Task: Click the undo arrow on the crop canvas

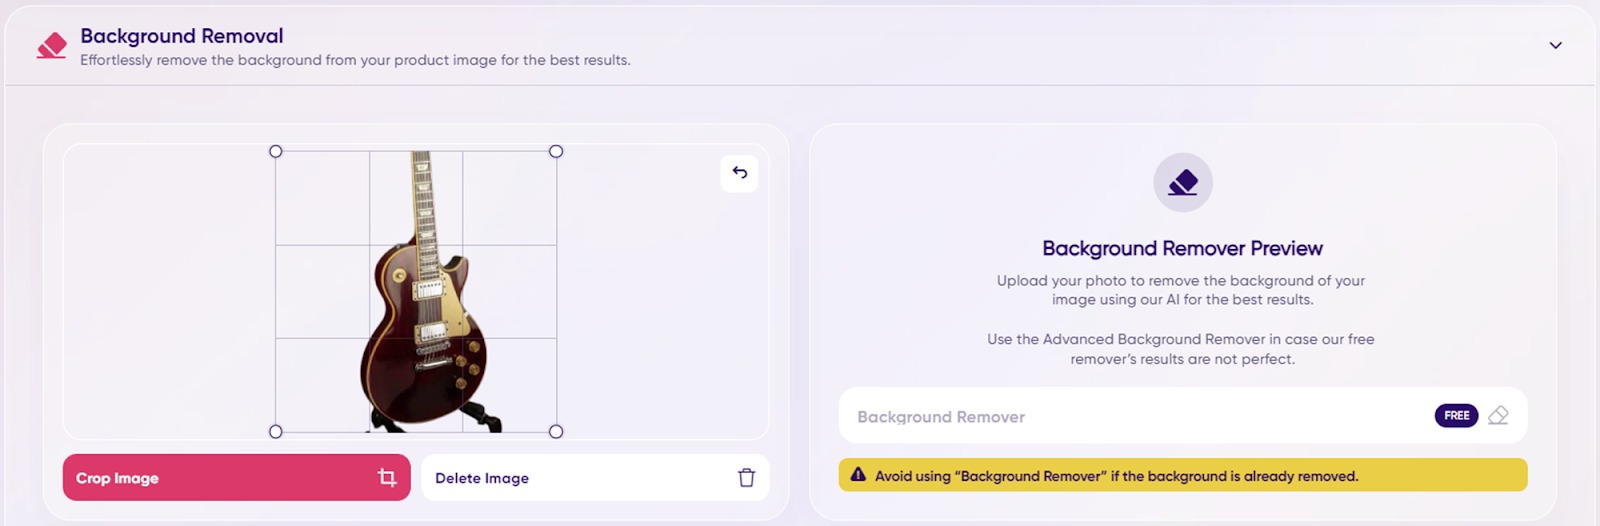Action: [x=739, y=173]
